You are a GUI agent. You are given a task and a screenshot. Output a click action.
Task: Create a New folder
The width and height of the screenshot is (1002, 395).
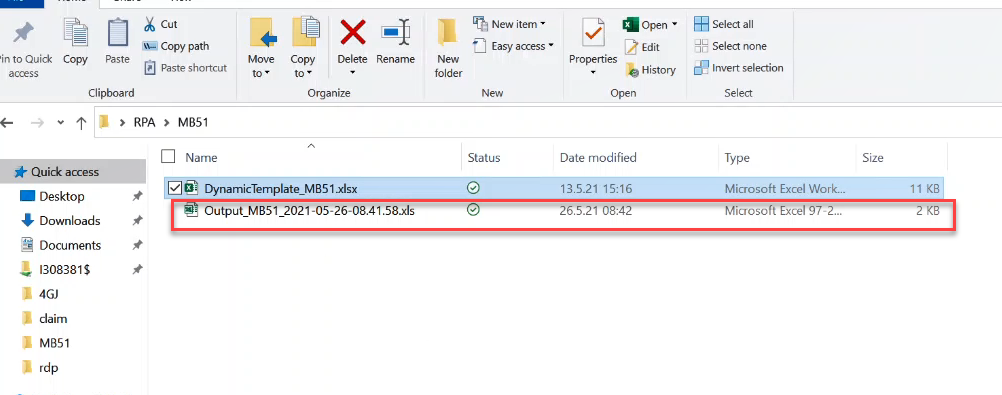(449, 49)
